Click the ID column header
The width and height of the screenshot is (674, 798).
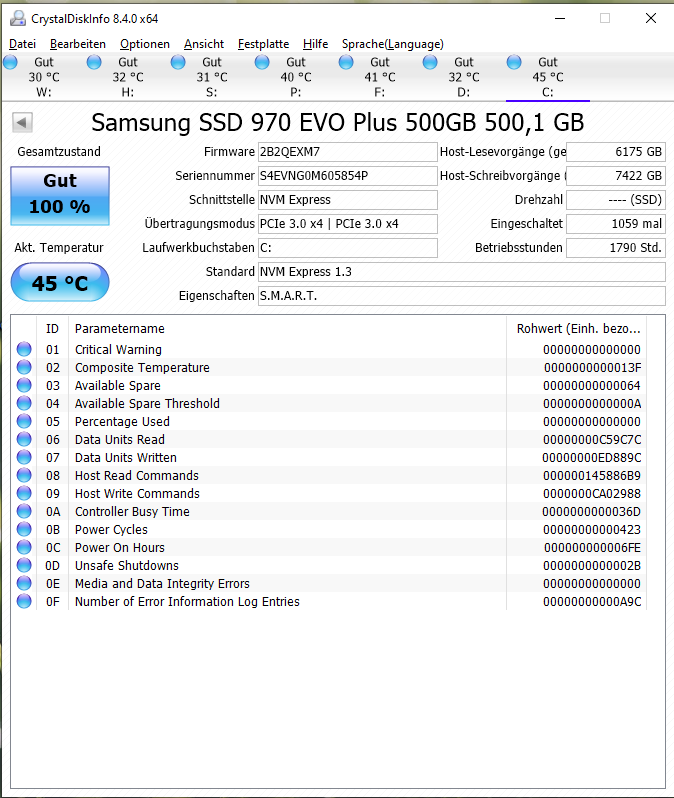tap(52, 329)
